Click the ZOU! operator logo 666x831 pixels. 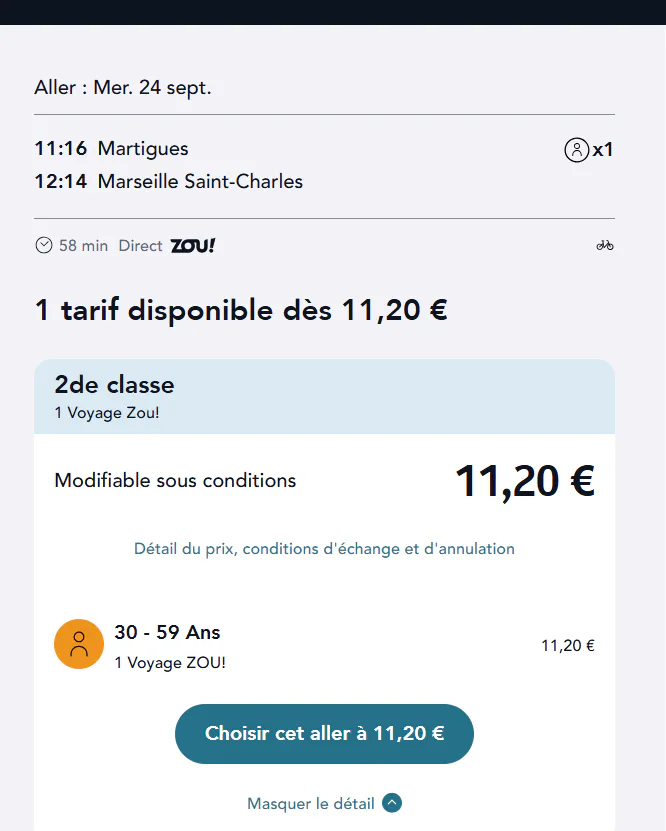(193, 246)
